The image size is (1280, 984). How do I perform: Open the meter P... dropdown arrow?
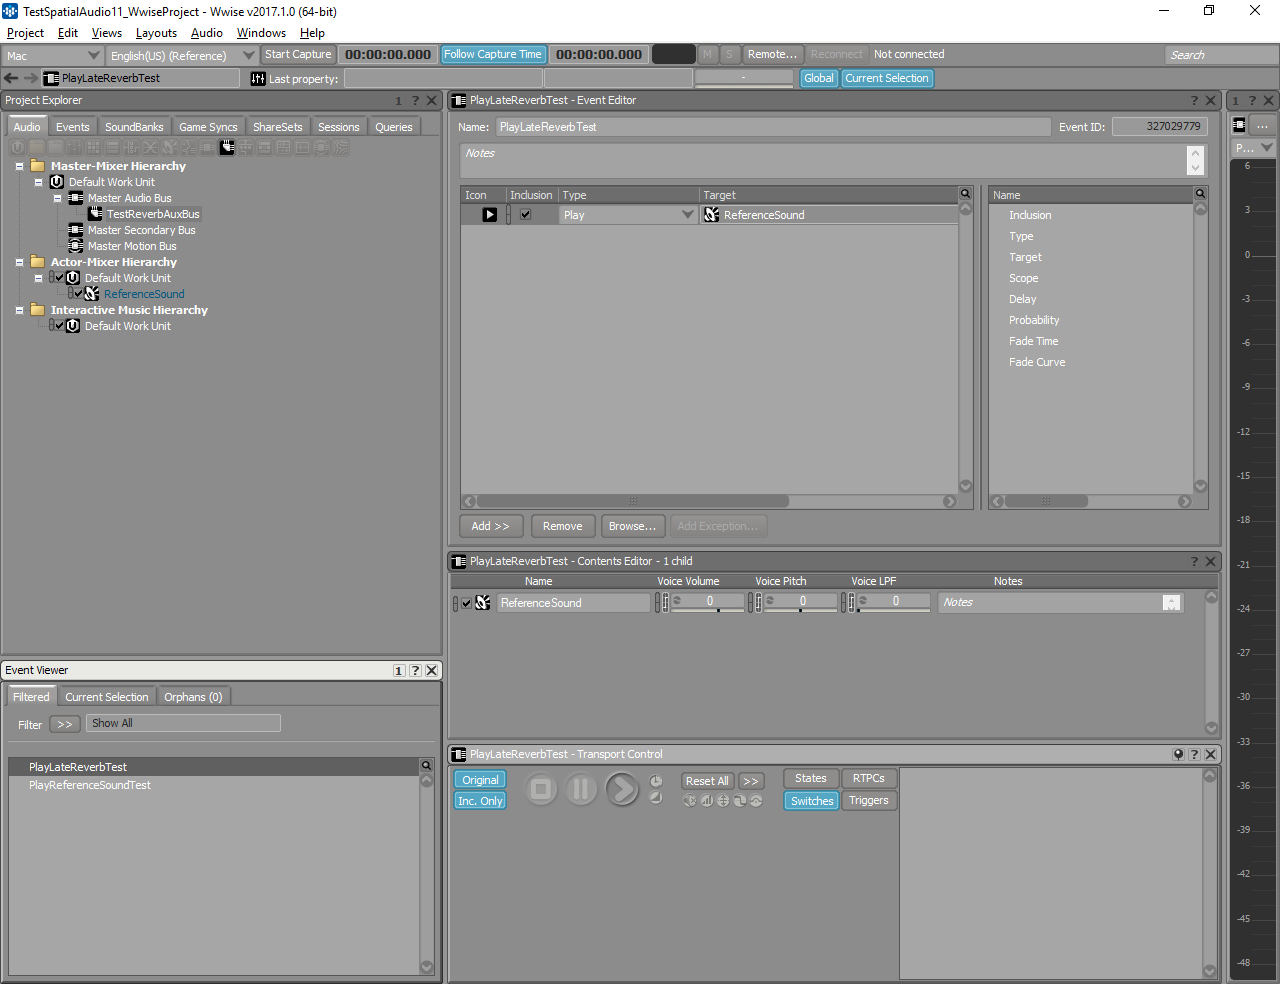coord(1267,147)
